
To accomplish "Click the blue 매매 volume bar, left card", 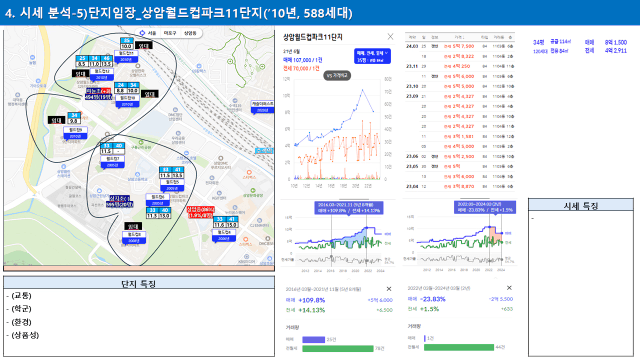I will 313,340.
